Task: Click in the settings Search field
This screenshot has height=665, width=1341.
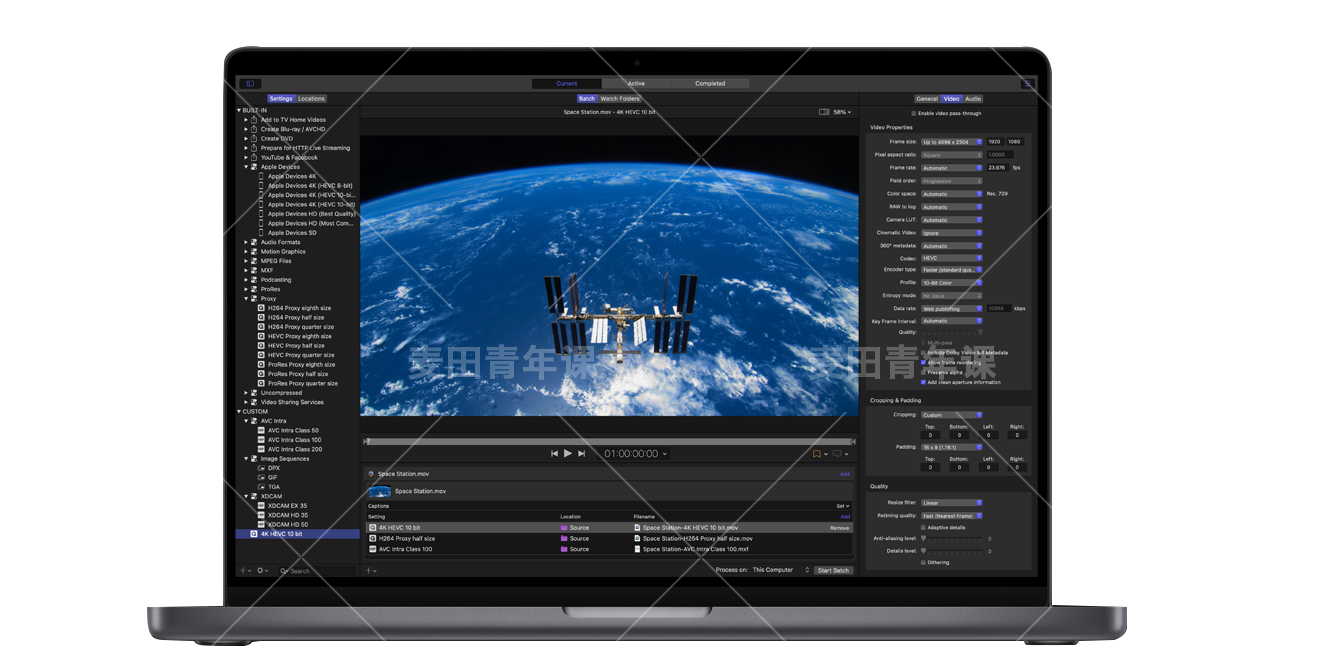Action: [x=316, y=571]
